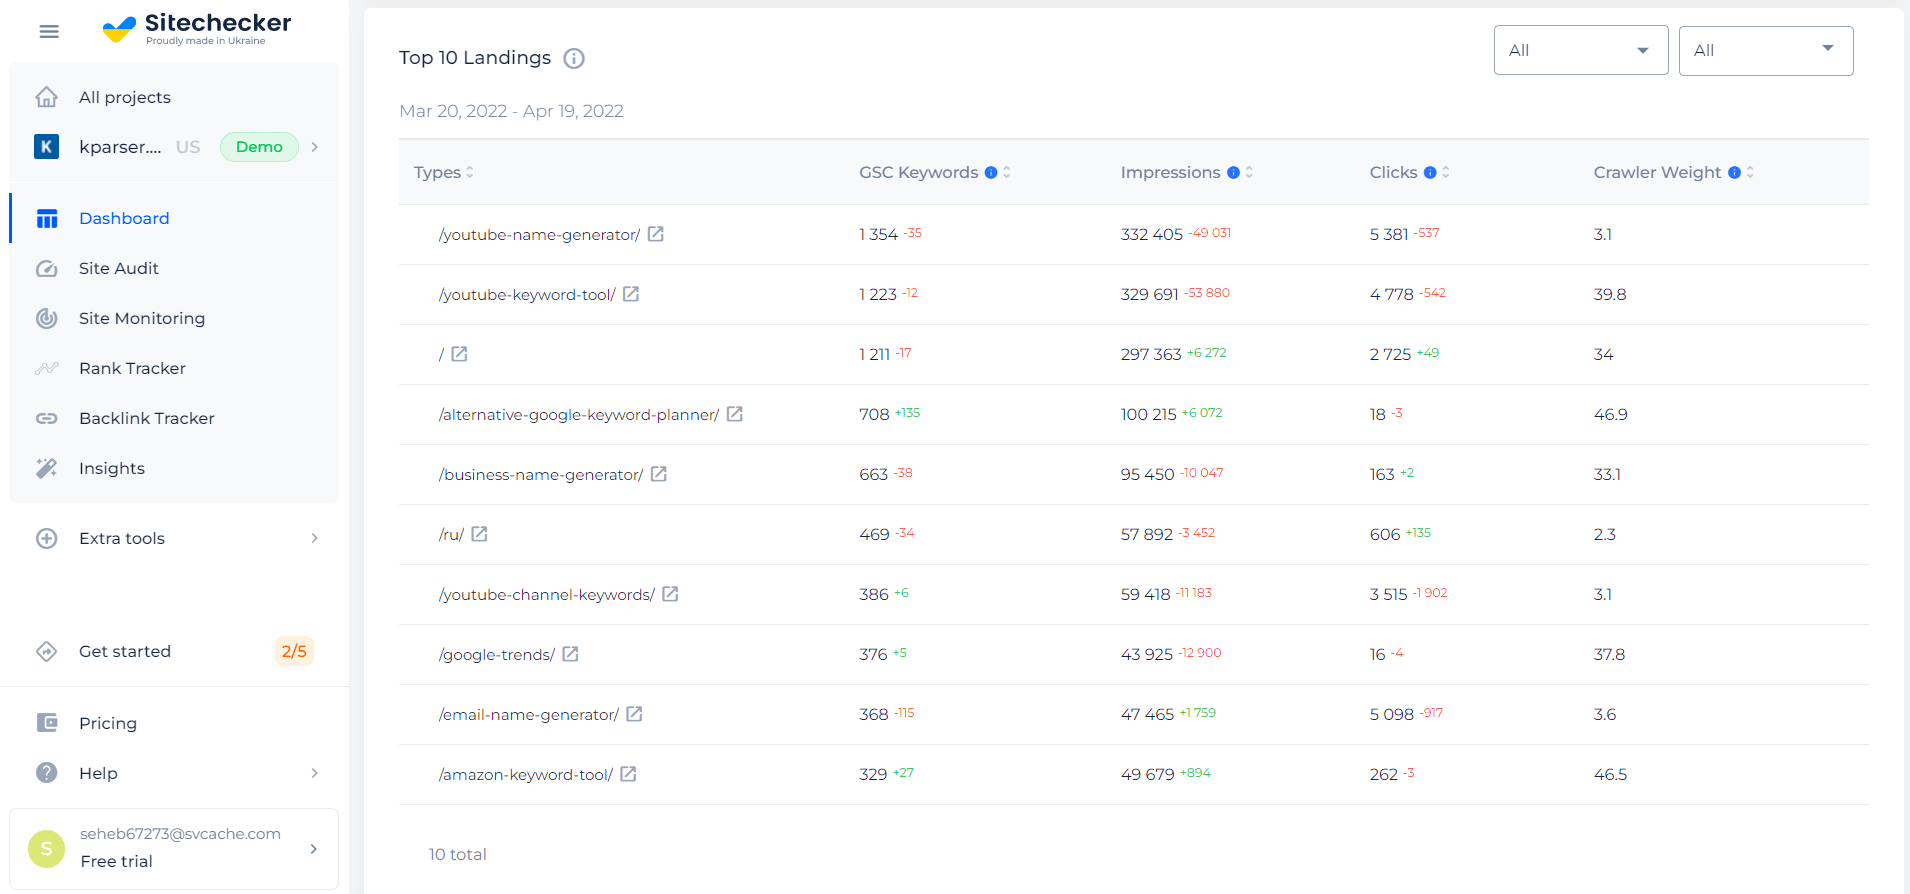Screen dimensions: 1910x894
Task: Click the Backlink Tracker chain icon
Action: click(46, 418)
